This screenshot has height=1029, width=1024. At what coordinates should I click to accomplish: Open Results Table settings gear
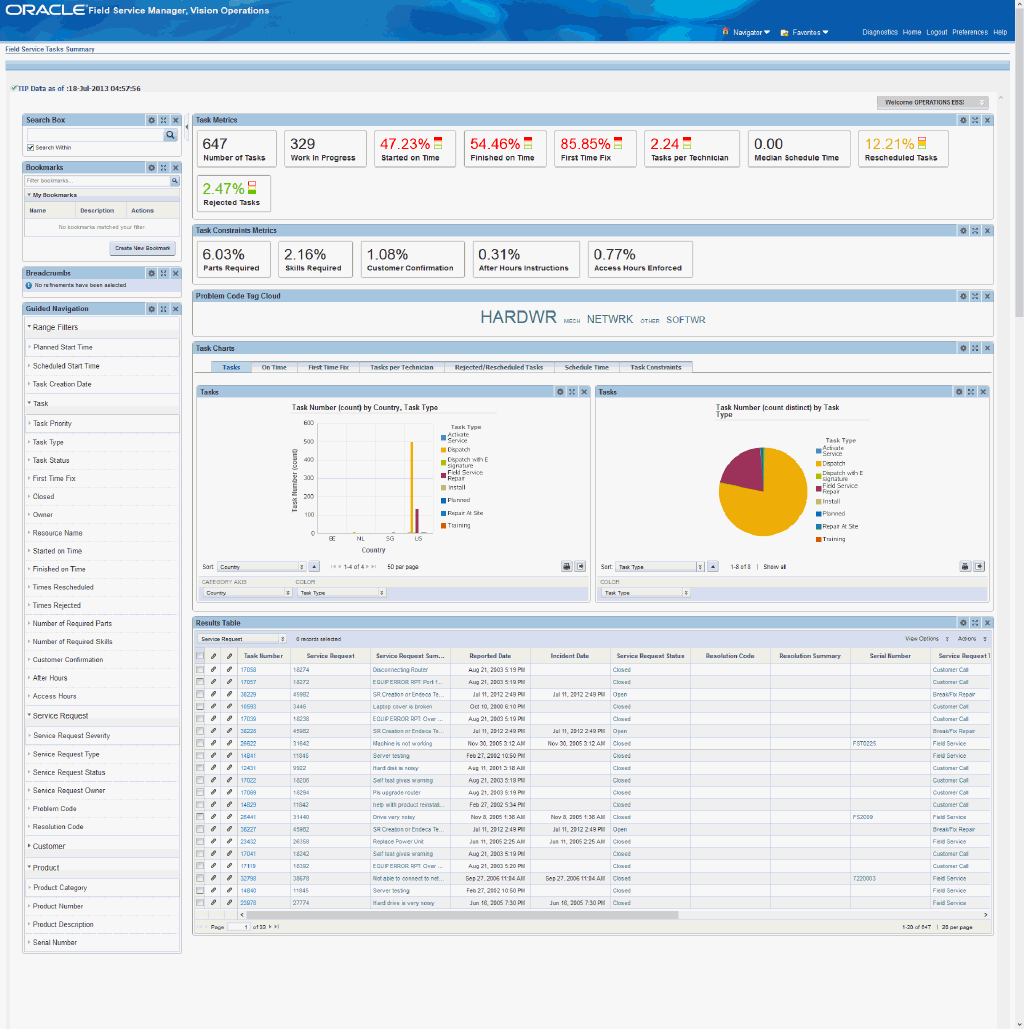963,623
